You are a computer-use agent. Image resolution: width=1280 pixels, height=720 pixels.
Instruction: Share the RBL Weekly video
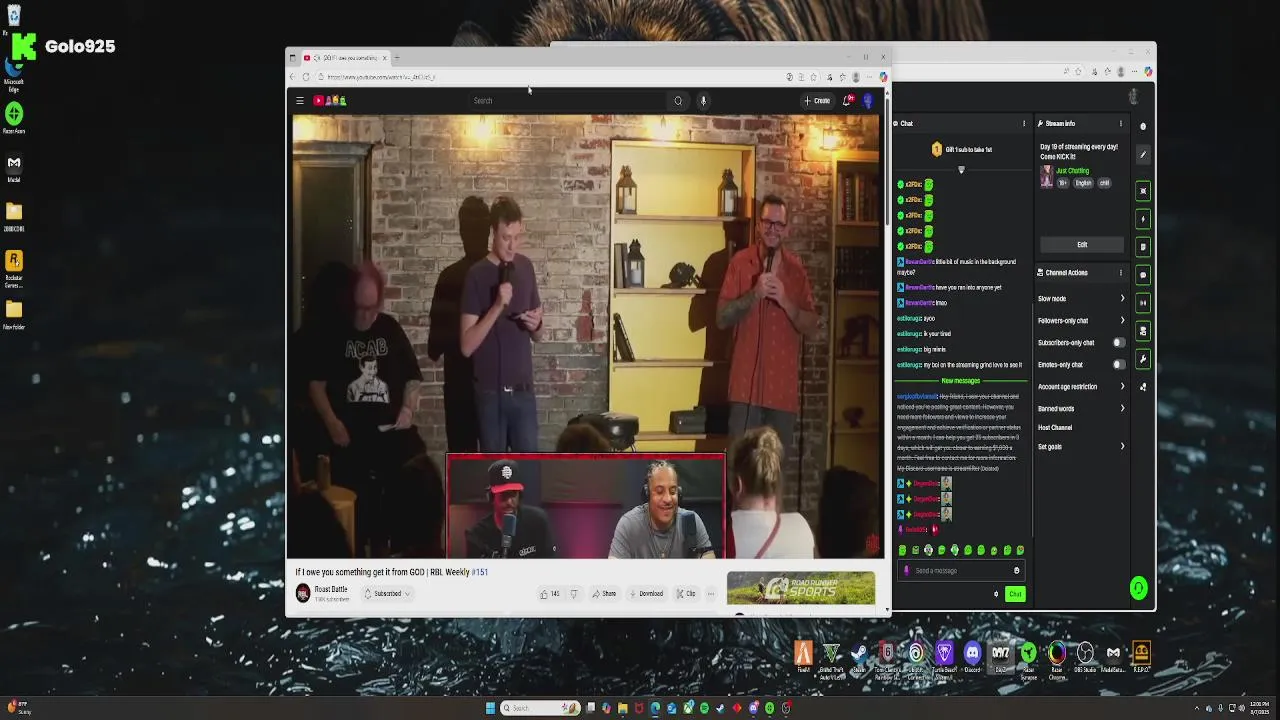tap(604, 594)
